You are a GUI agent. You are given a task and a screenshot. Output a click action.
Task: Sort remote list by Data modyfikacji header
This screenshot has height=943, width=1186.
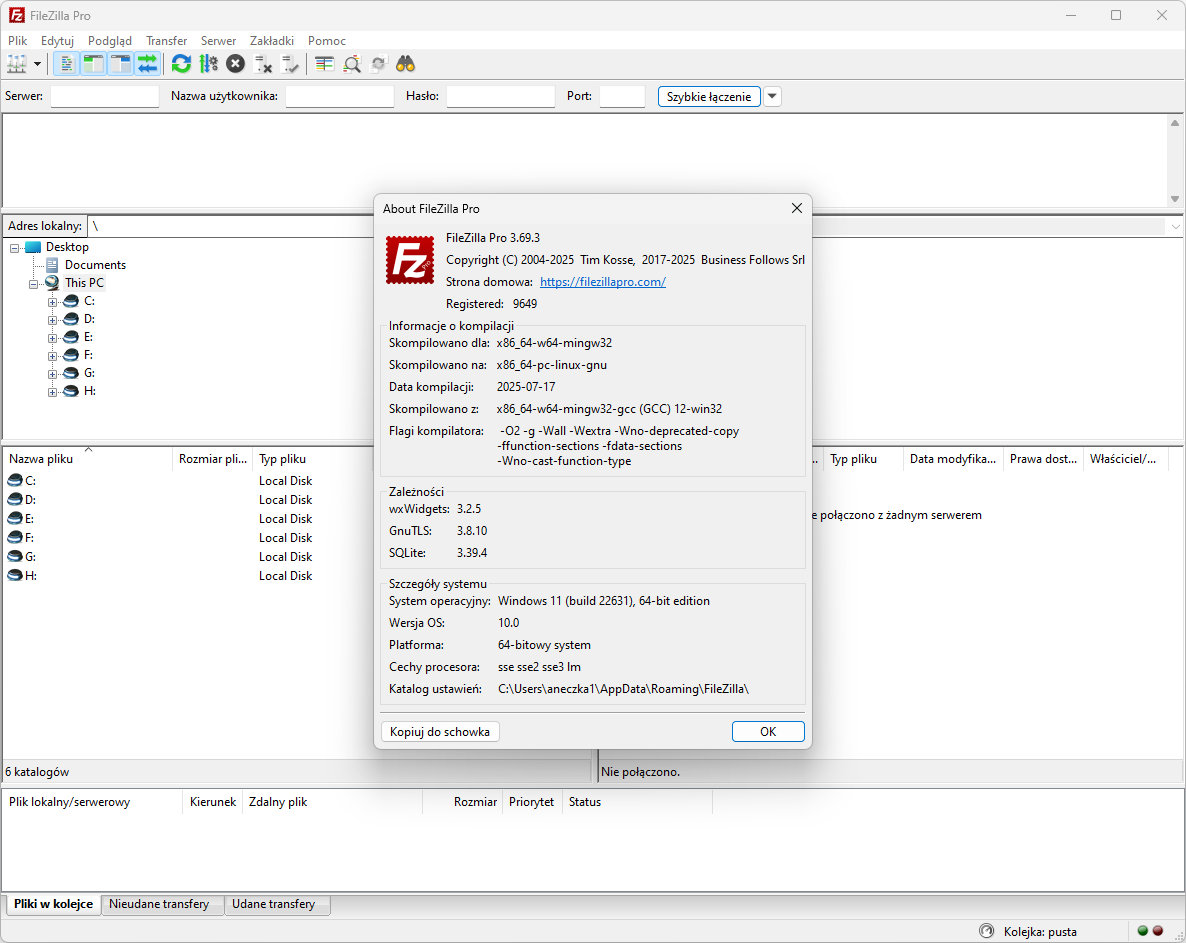point(953,458)
